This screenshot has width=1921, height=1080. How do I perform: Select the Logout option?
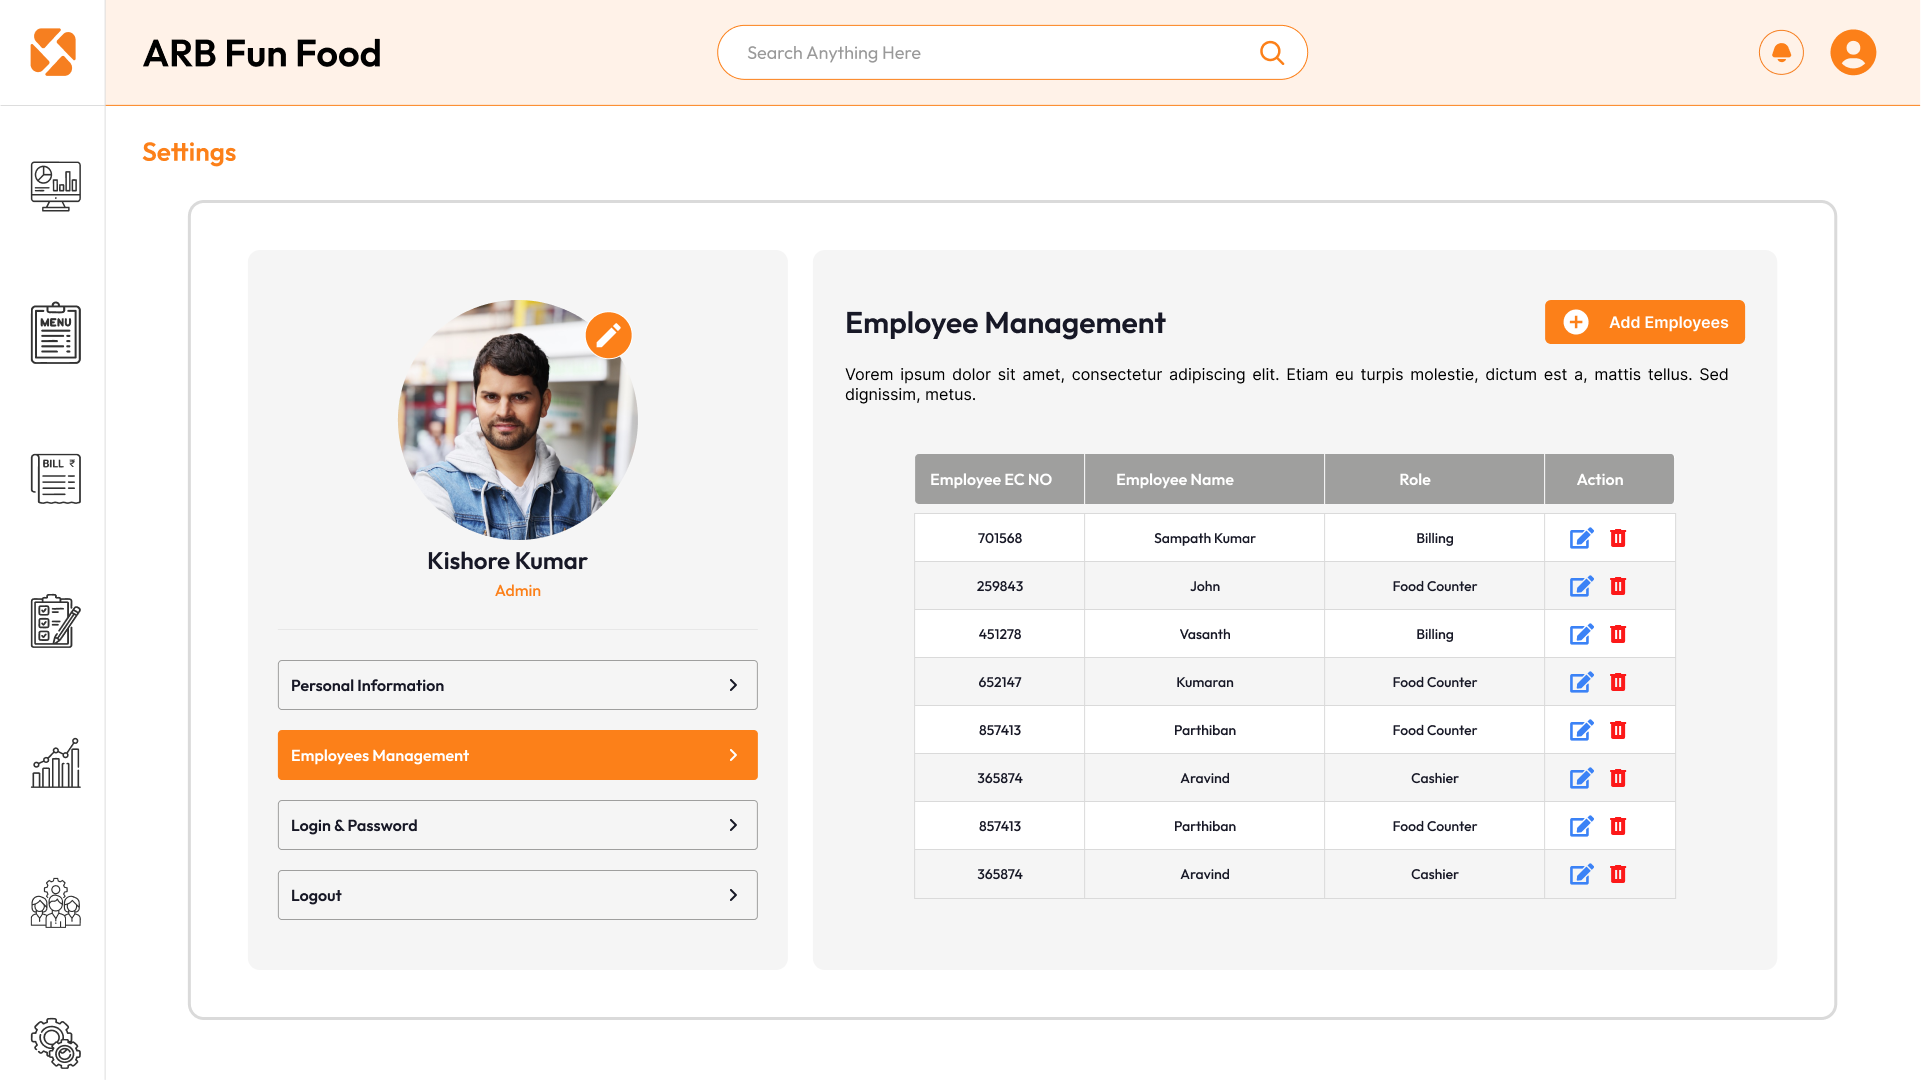coord(517,895)
